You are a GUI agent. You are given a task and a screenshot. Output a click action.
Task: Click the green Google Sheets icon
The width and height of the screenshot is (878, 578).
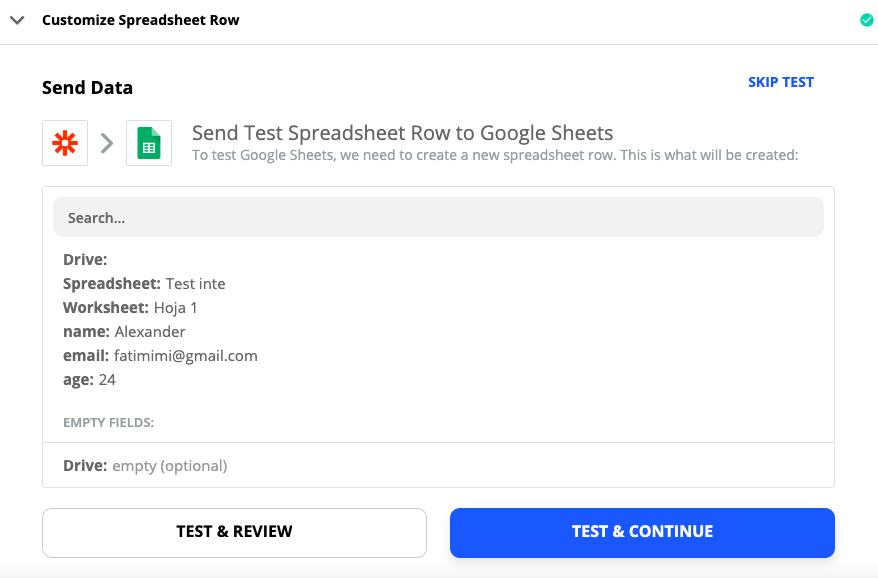coord(149,143)
